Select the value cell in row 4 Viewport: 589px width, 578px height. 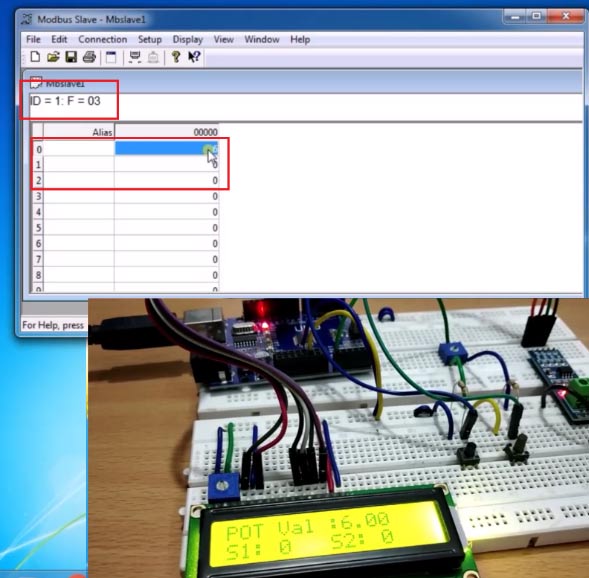tap(166, 212)
